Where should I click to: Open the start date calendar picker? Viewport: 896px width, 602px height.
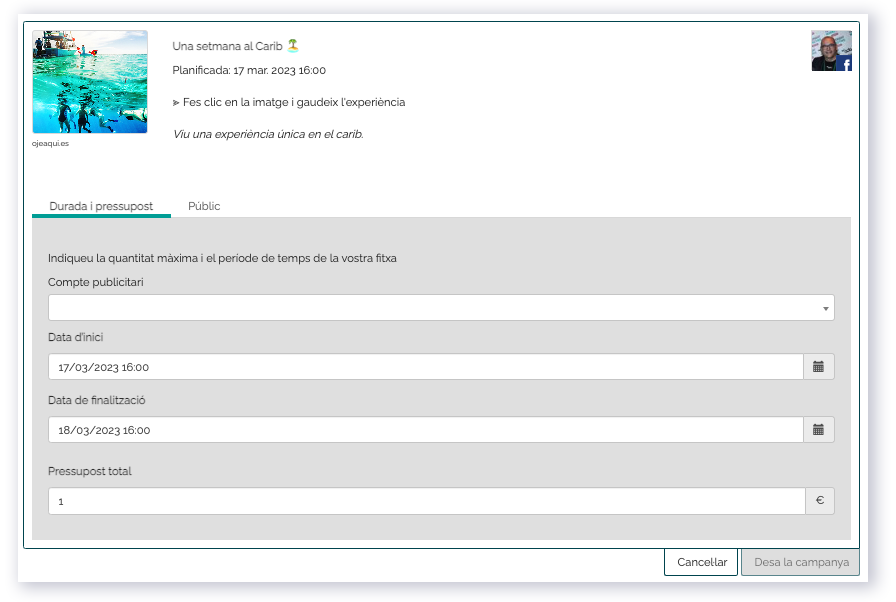(818, 367)
